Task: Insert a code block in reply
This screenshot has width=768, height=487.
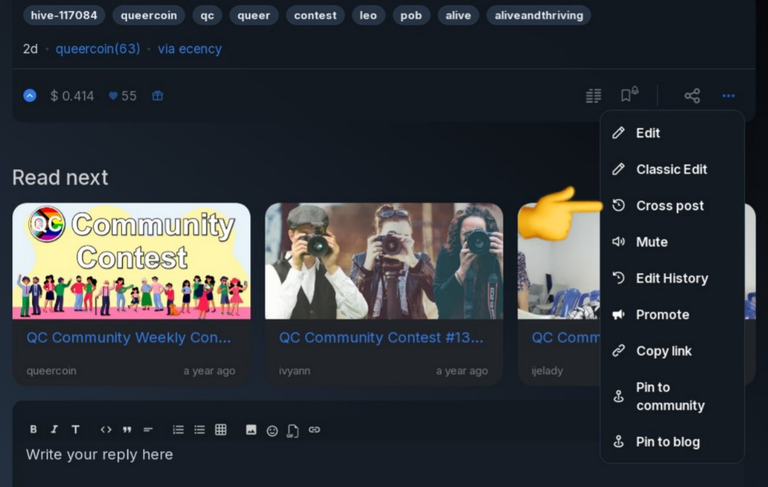Action: [106, 430]
